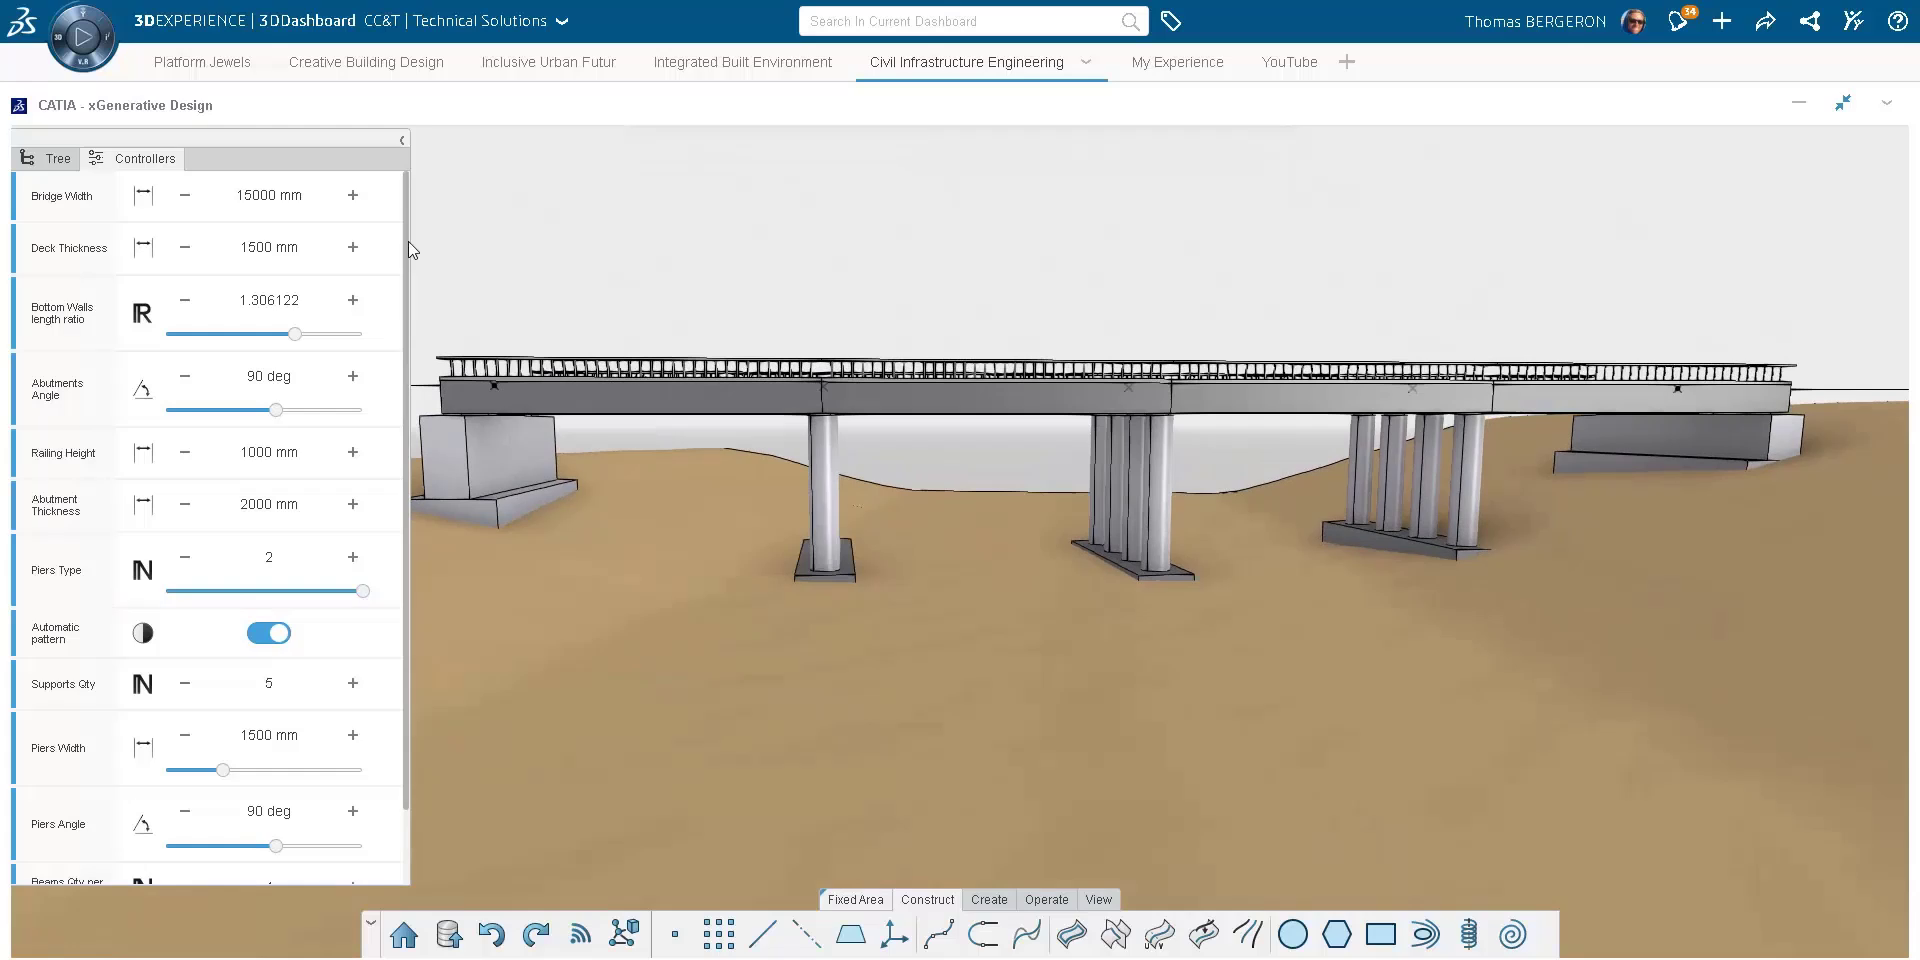
Task: Open the tags icon beside search
Action: coord(1171,21)
